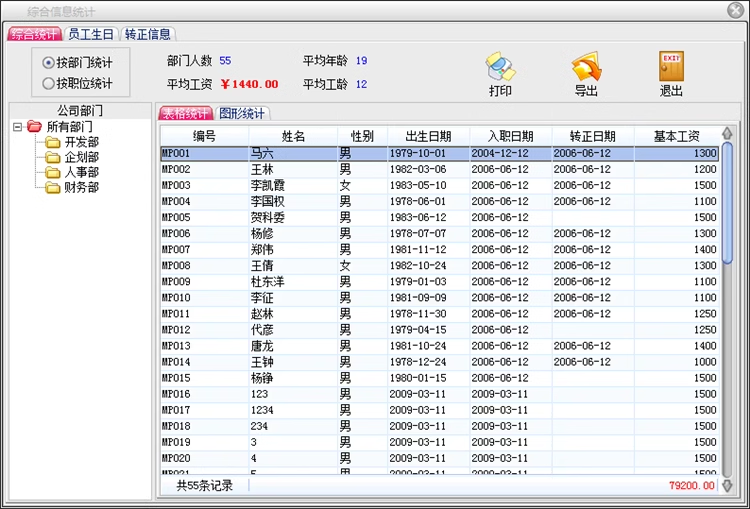Select row MP001 马六
Image resolution: width=750 pixels, height=509 pixels.
coord(440,154)
